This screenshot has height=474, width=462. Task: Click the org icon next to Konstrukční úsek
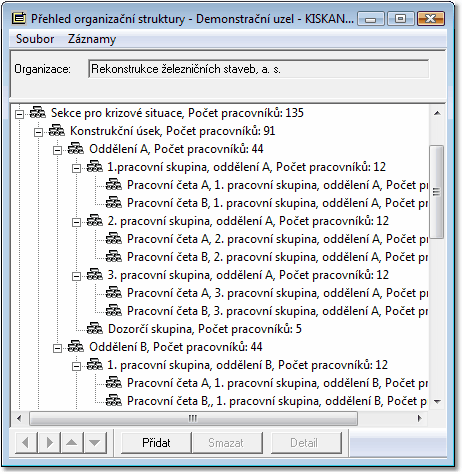pyautogui.click(x=57, y=131)
